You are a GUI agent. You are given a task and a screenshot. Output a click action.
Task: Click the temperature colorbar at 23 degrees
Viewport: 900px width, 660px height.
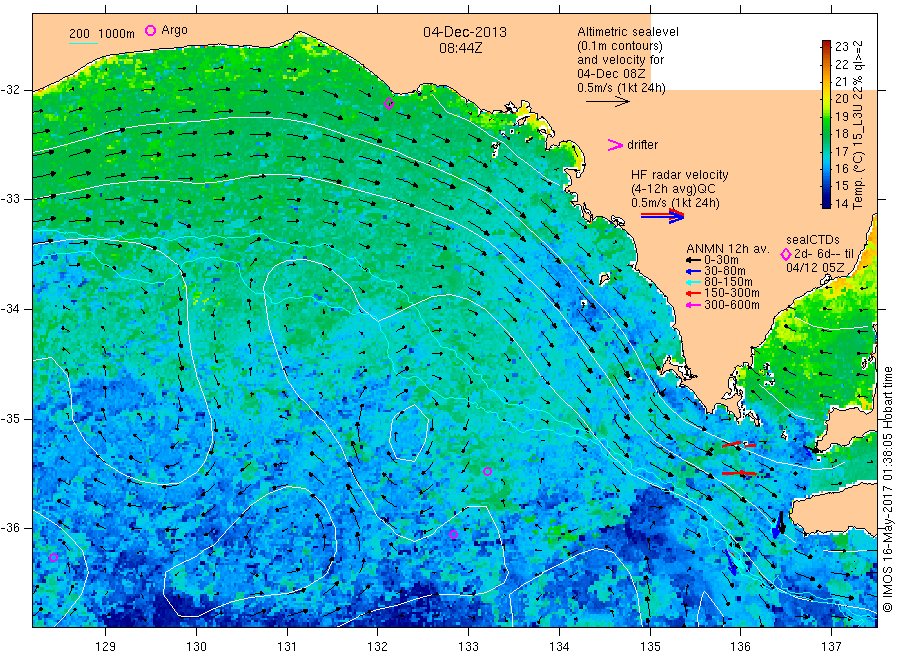coord(826,46)
